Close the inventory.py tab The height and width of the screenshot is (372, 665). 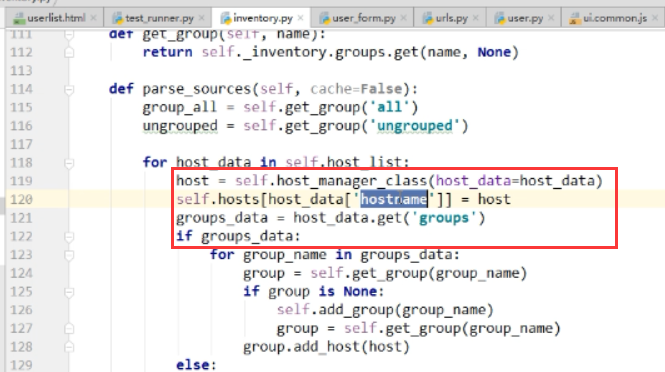[x=301, y=18]
